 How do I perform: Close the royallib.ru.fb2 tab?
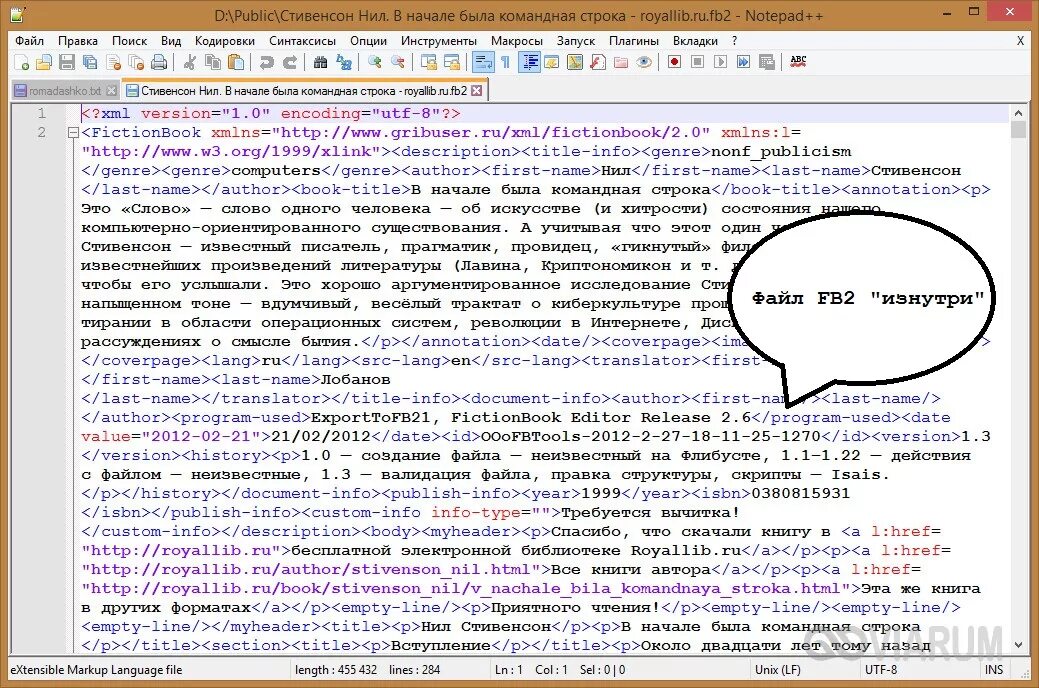tap(476, 90)
